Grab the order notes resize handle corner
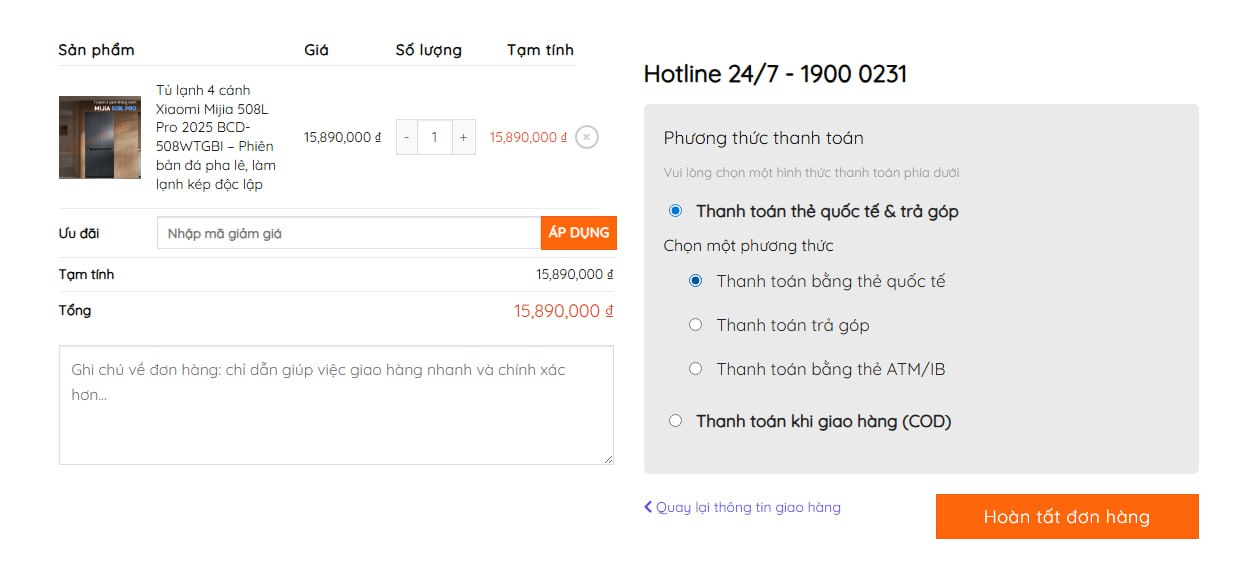1252x568 pixels. point(609,460)
